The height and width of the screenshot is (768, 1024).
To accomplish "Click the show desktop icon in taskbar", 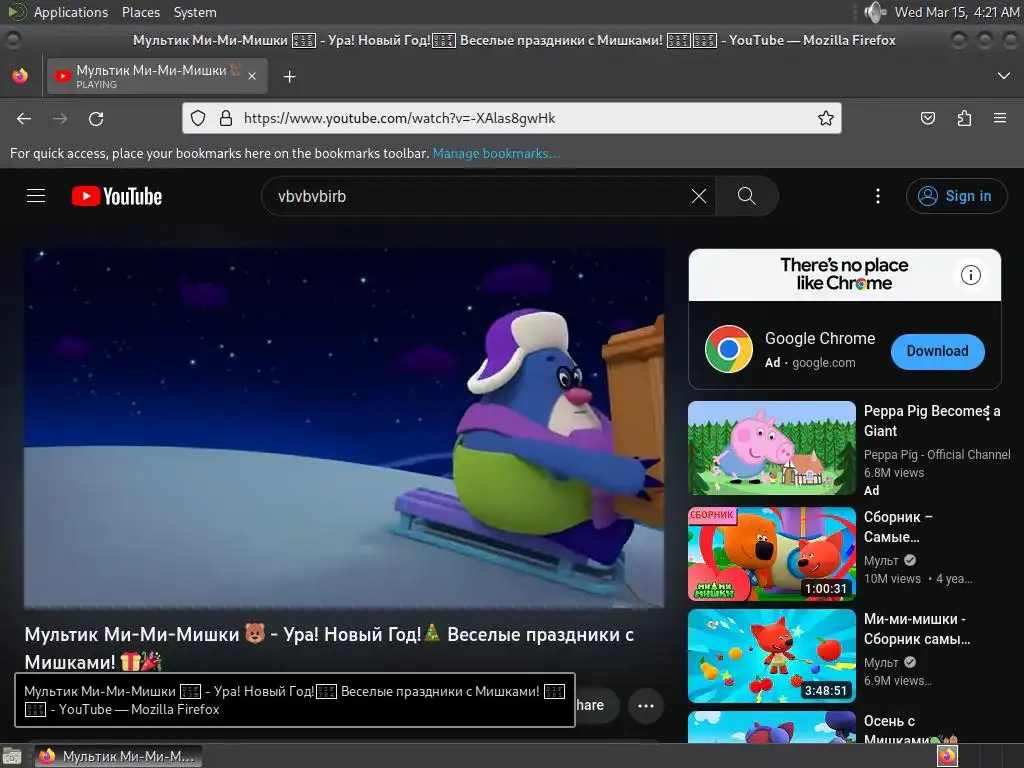I will point(12,757).
